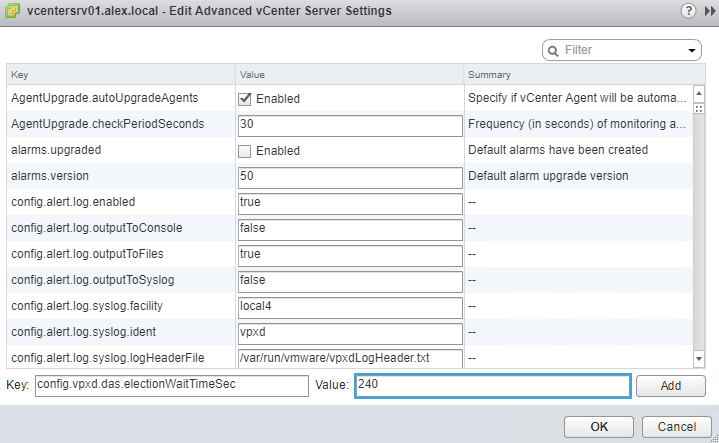719x443 pixels.
Task: Click the new Value input containing 240
Action: coord(491,385)
